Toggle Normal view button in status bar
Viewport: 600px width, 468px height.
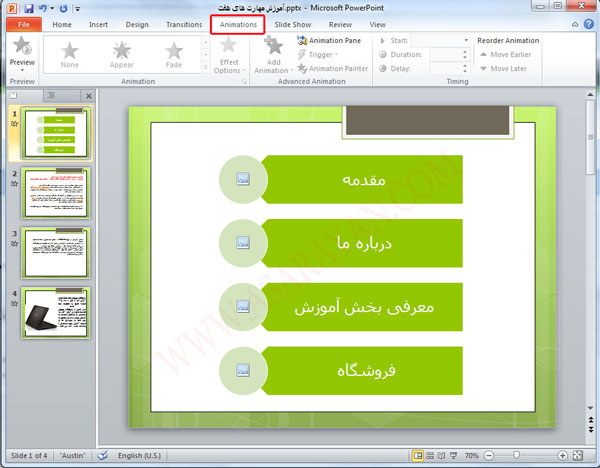(418, 455)
